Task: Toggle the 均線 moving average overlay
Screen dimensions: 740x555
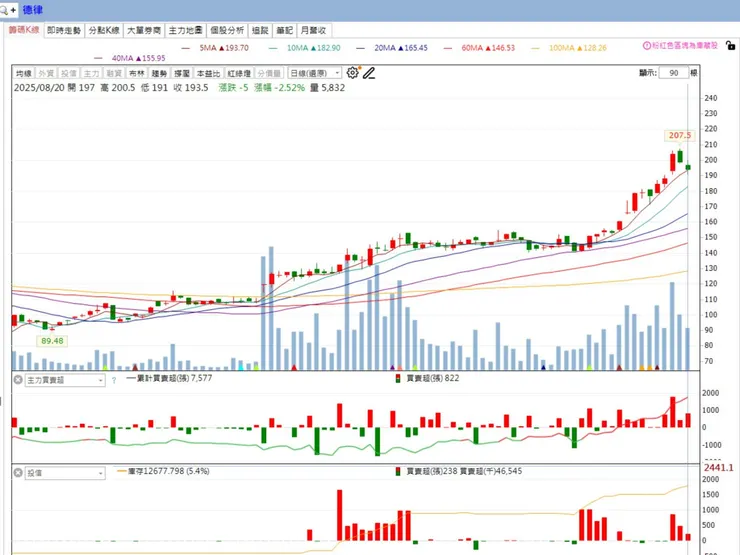Action: click(24, 73)
